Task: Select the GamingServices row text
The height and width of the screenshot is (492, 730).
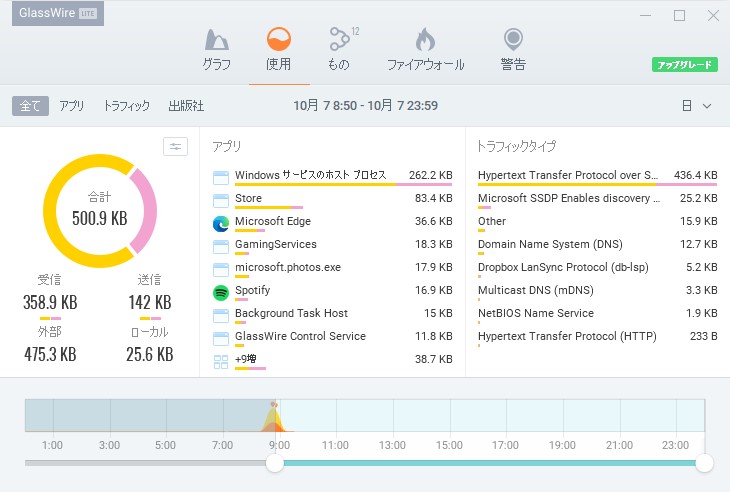Action: [276, 244]
